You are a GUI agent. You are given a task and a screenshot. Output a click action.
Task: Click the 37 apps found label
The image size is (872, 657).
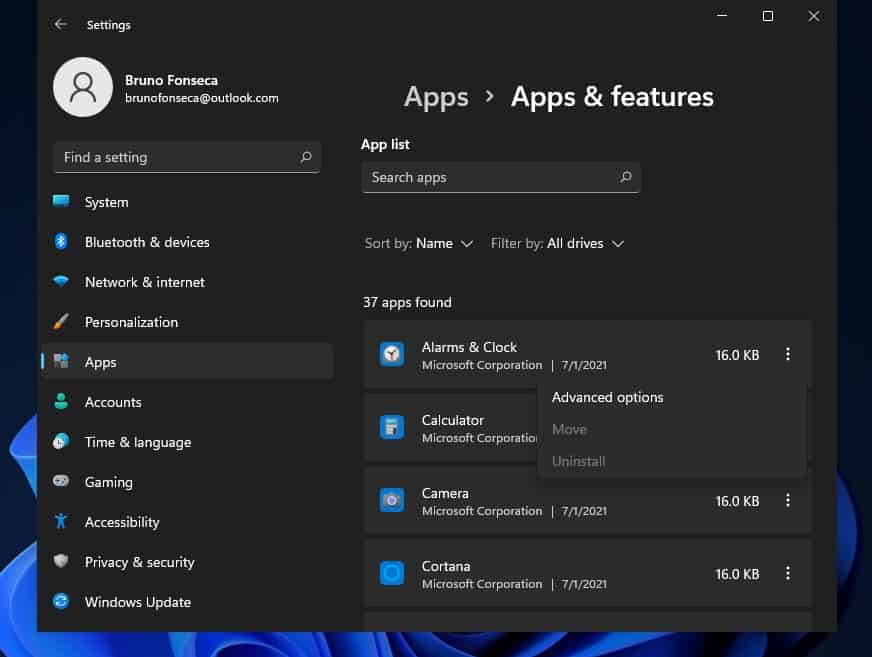[x=407, y=302]
